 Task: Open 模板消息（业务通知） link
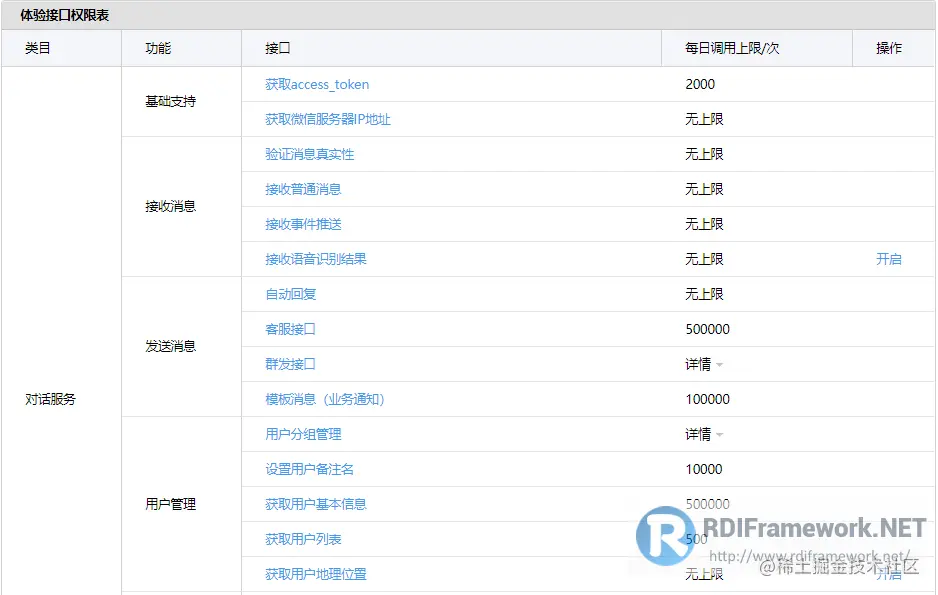tap(325, 399)
